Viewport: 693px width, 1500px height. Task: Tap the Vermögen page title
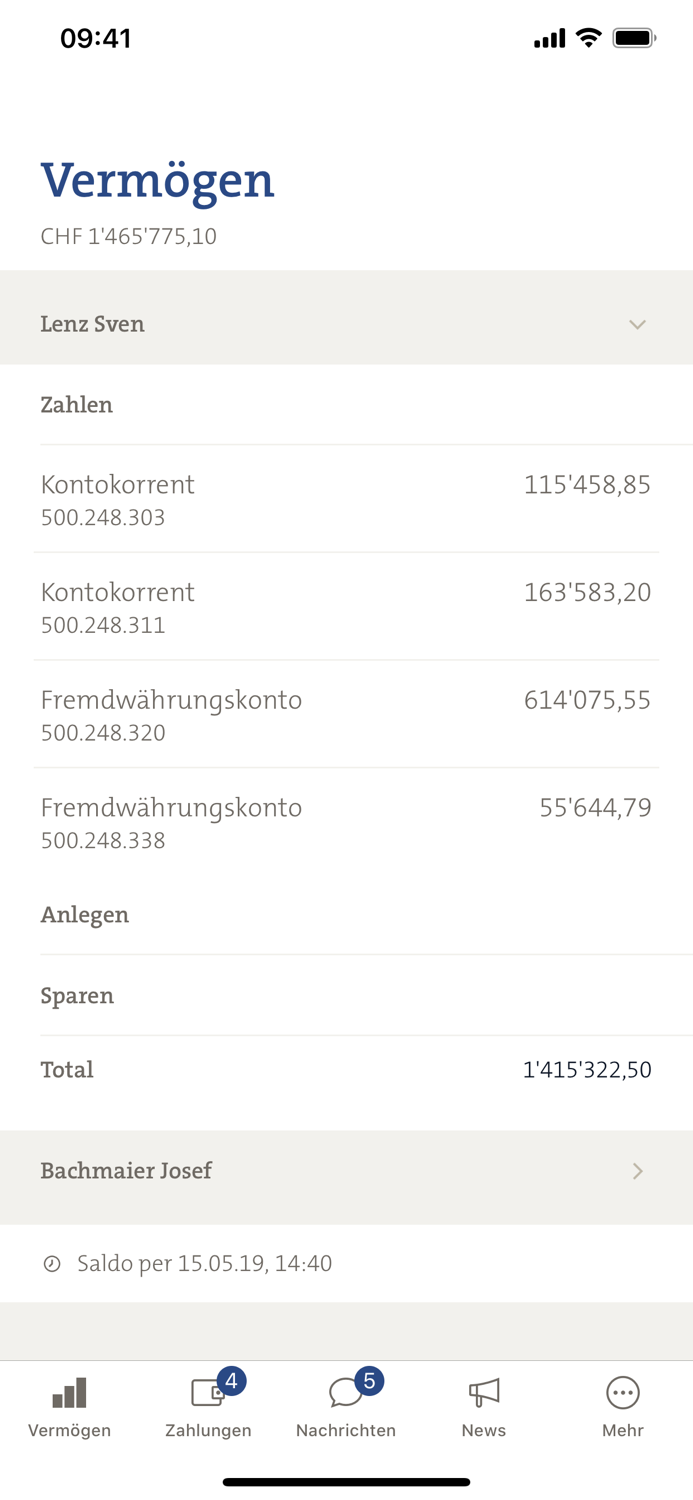[157, 181]
